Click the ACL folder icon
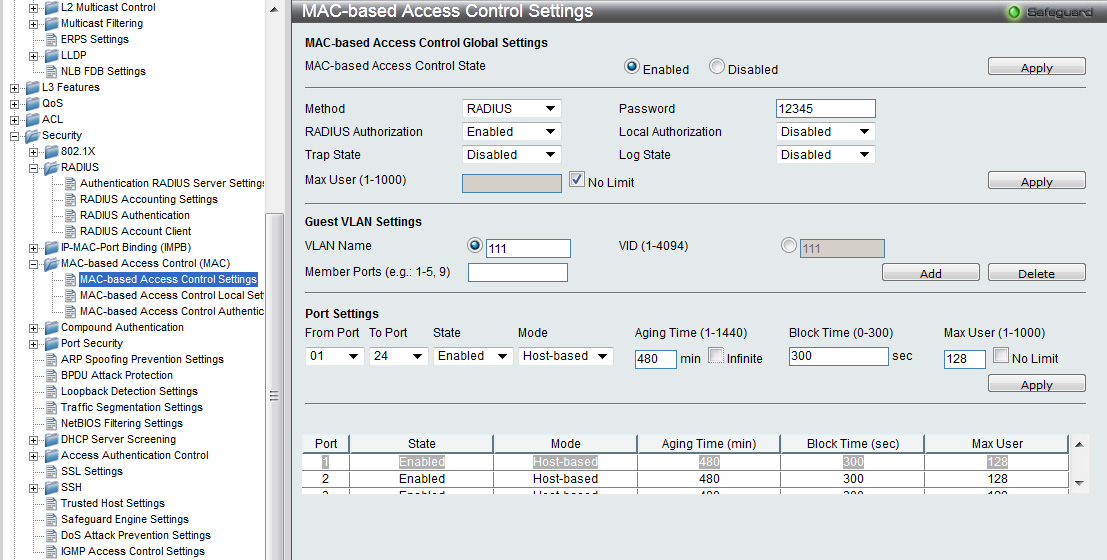 pos(32,119)
